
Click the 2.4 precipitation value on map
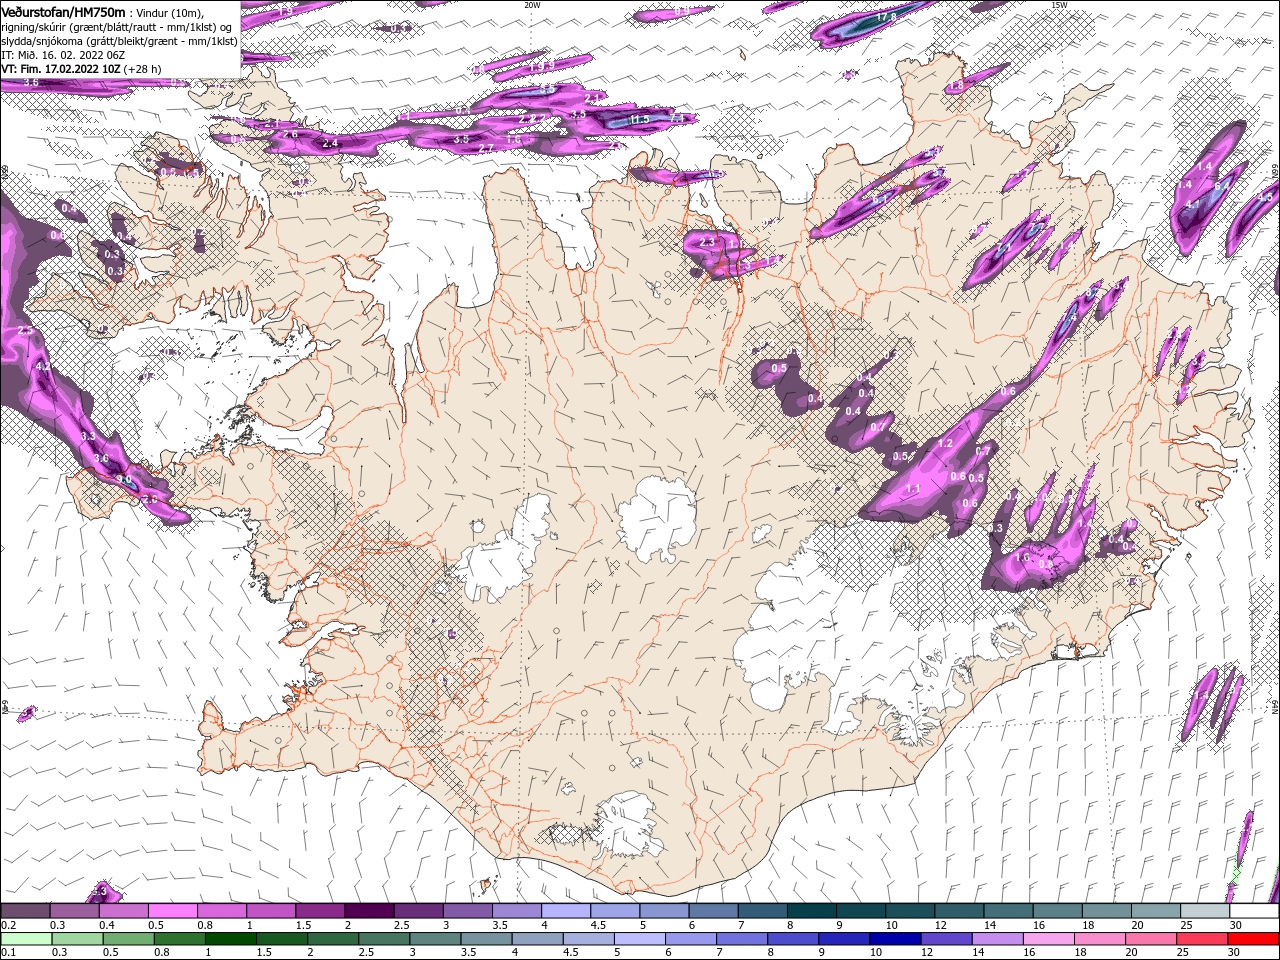[x=331, y=144]
